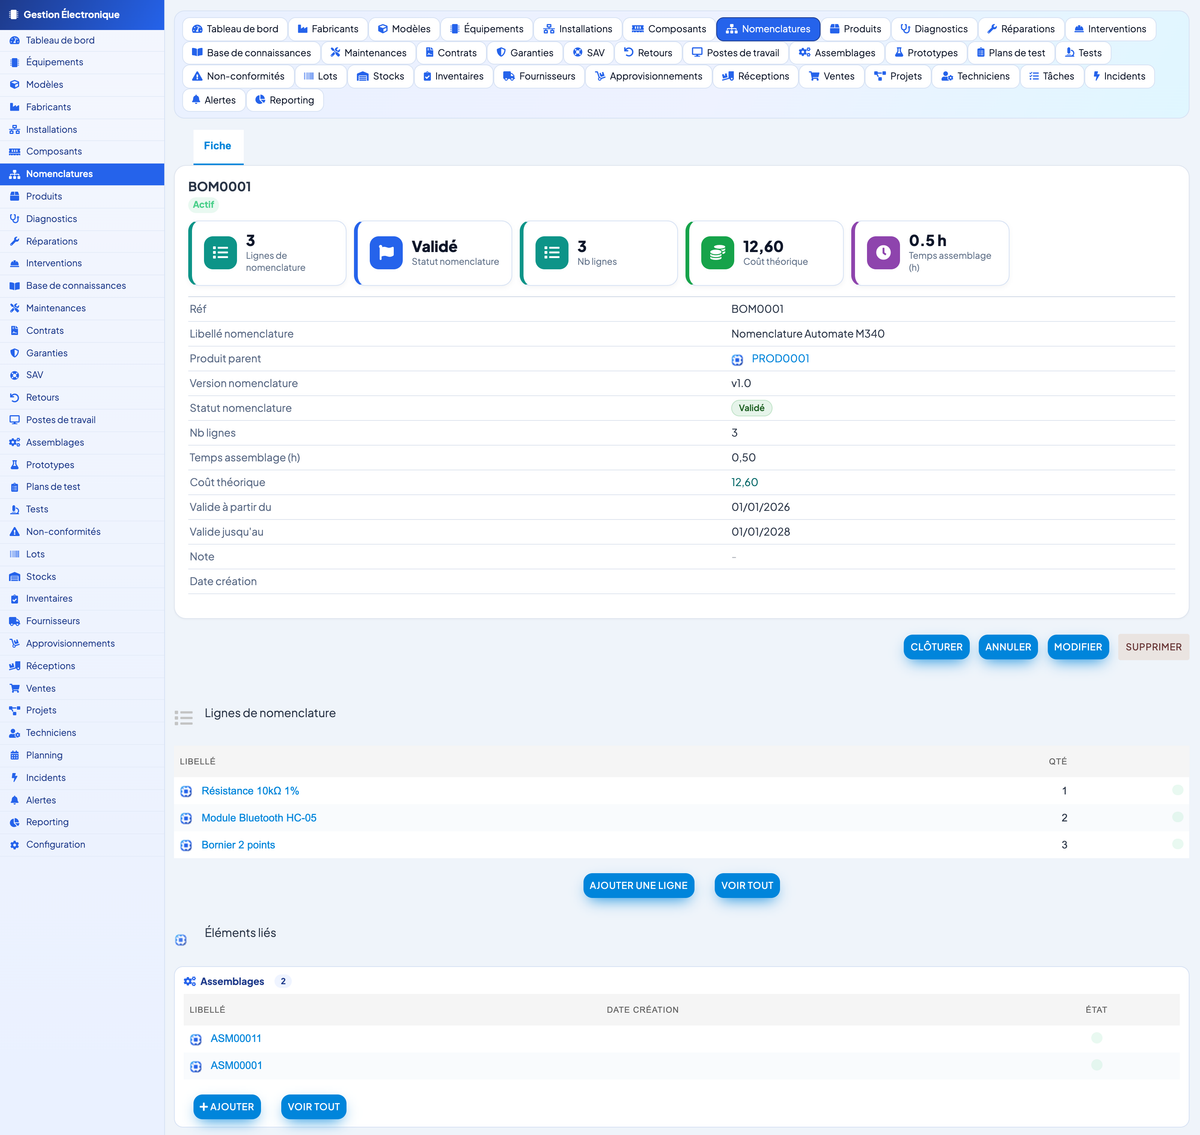1200x1135 pixels.
Task: Click the Actif status badge
Action: pyautogui.click(x=204, y=205)
